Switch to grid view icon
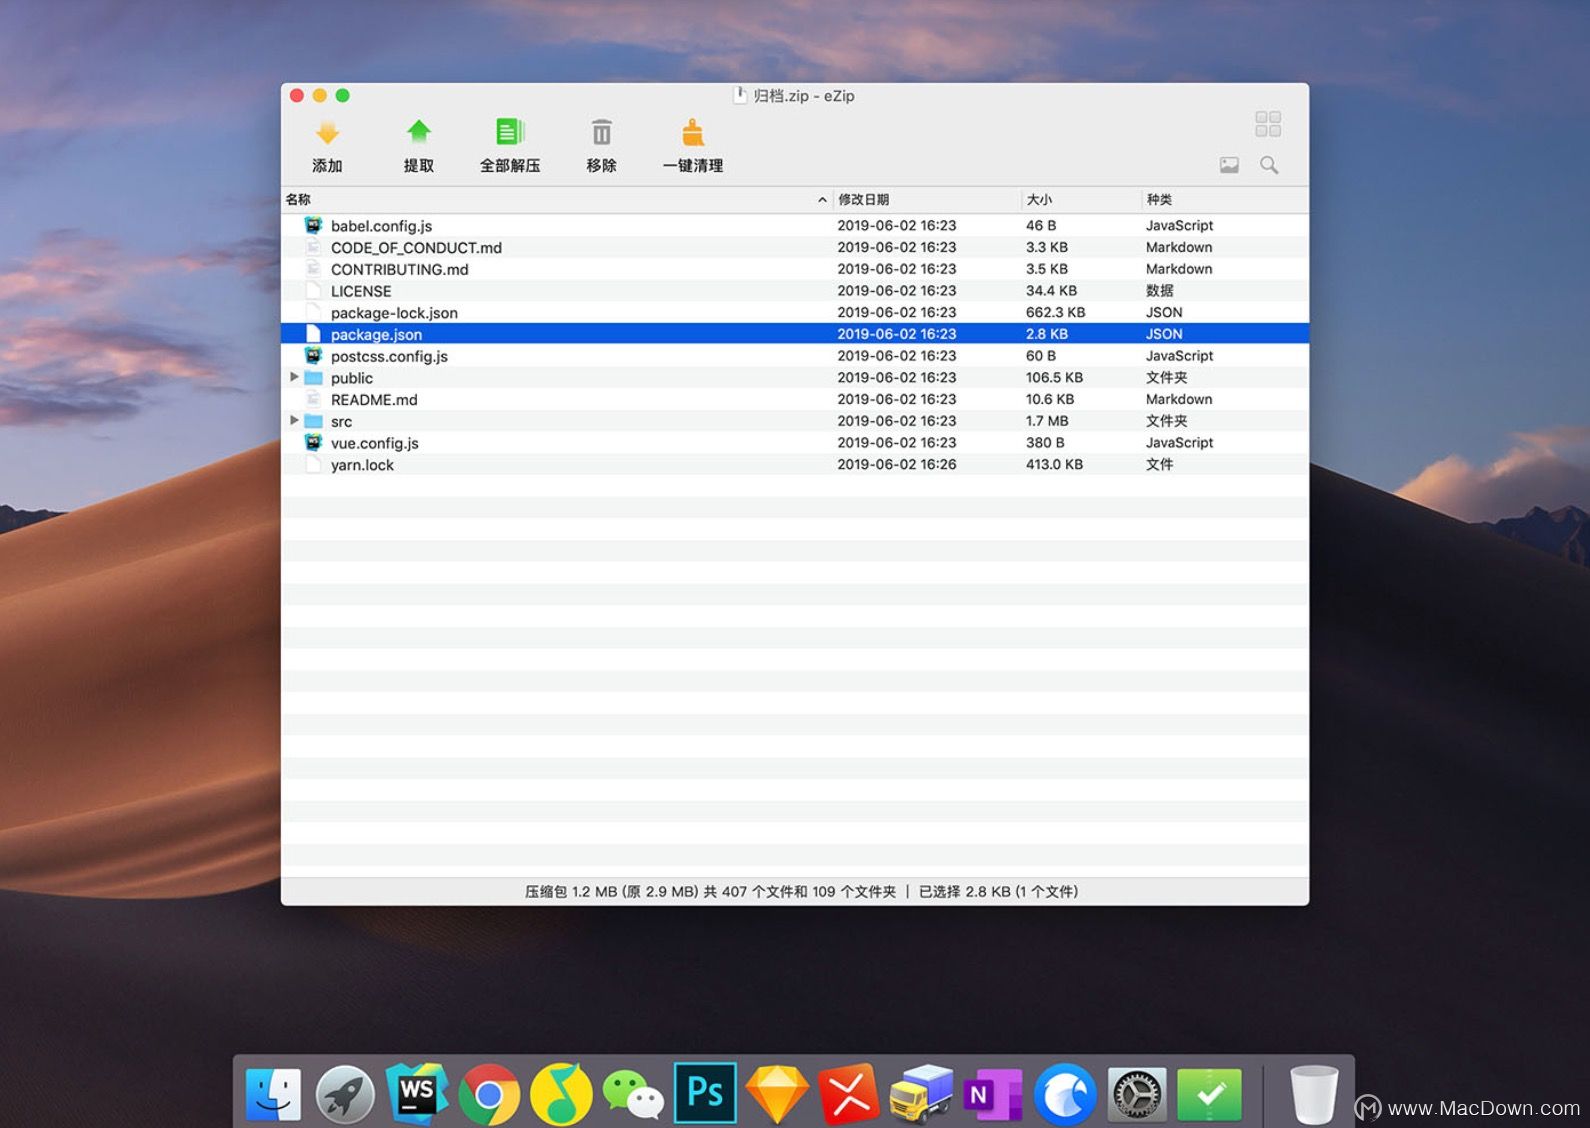This screenshot has width=1590, height=1128. pyautogui.click(x=1268, y=124)
